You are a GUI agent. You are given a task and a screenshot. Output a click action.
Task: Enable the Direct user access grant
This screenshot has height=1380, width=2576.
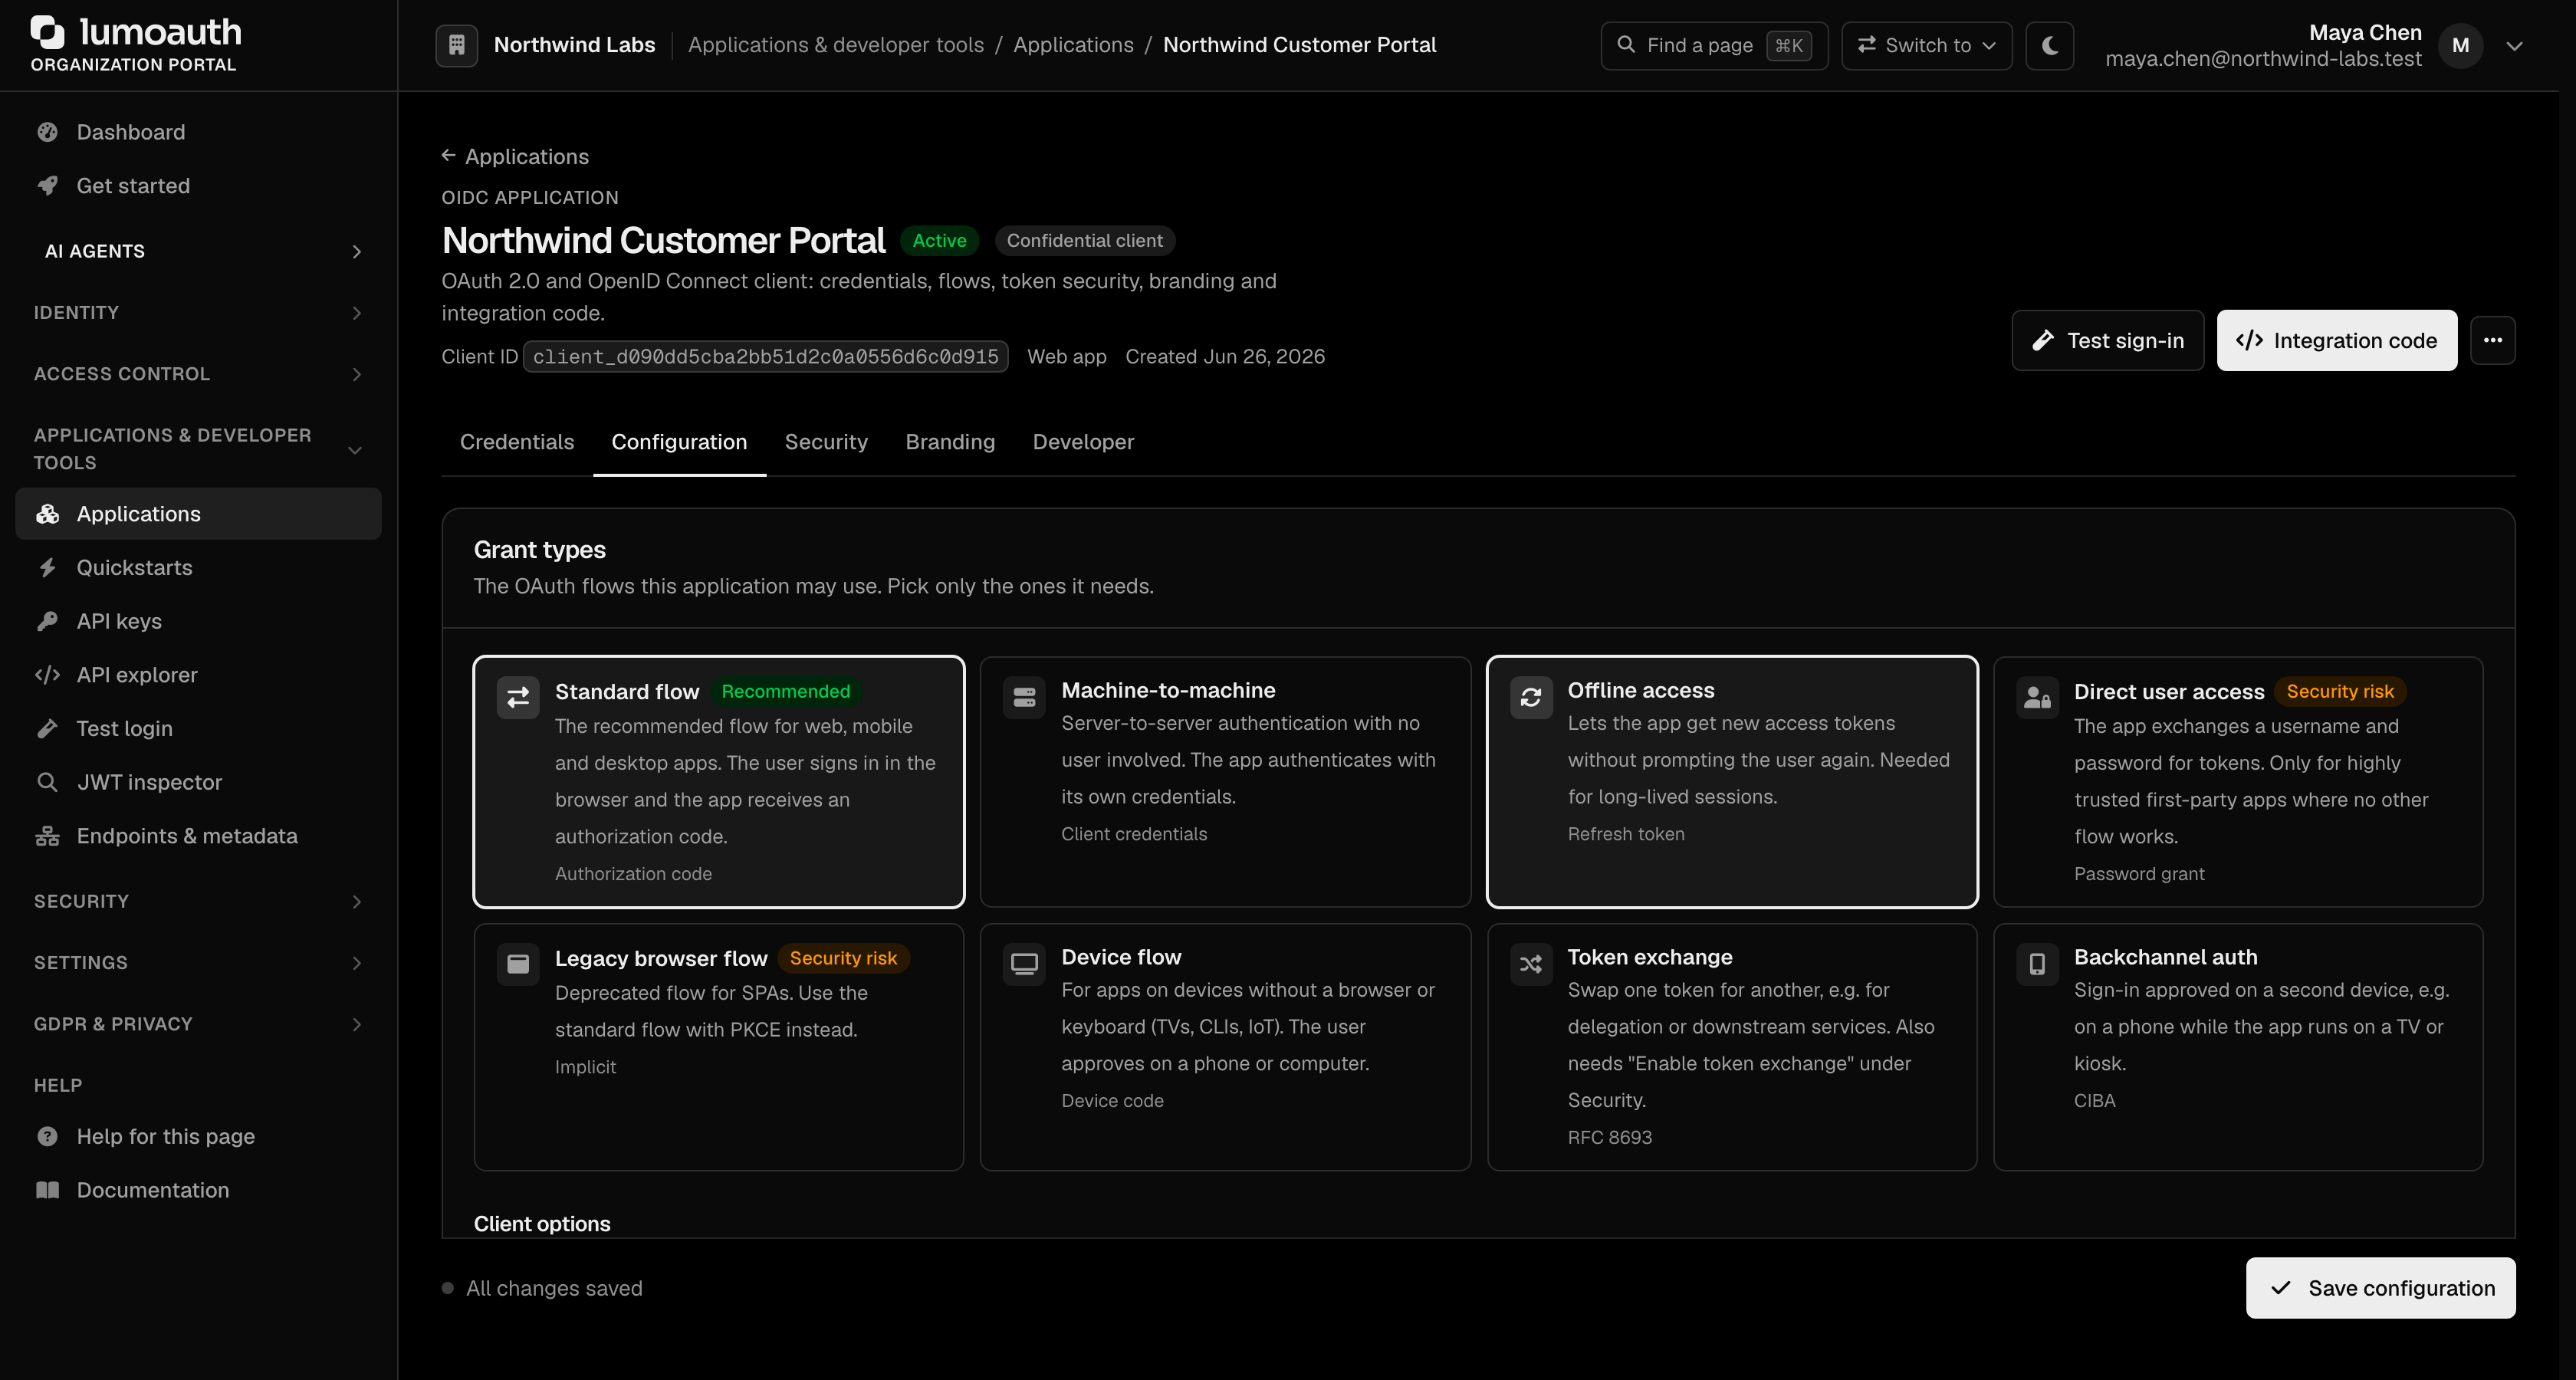(x=2238, y=782)
